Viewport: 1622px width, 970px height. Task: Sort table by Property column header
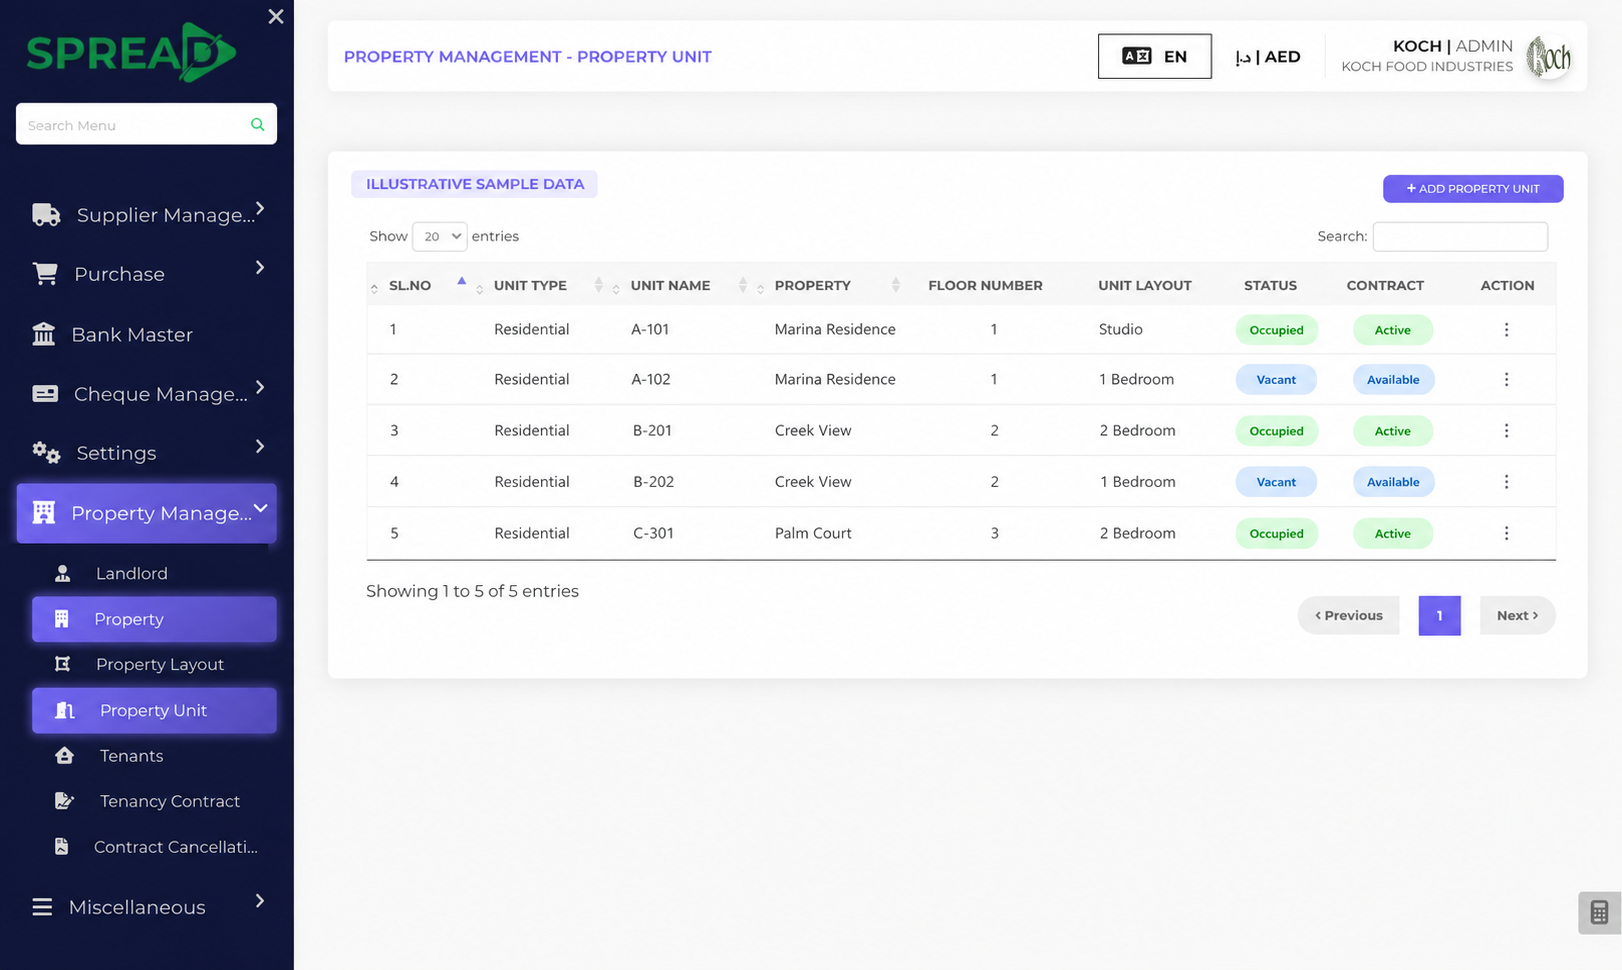coord(812,285)
